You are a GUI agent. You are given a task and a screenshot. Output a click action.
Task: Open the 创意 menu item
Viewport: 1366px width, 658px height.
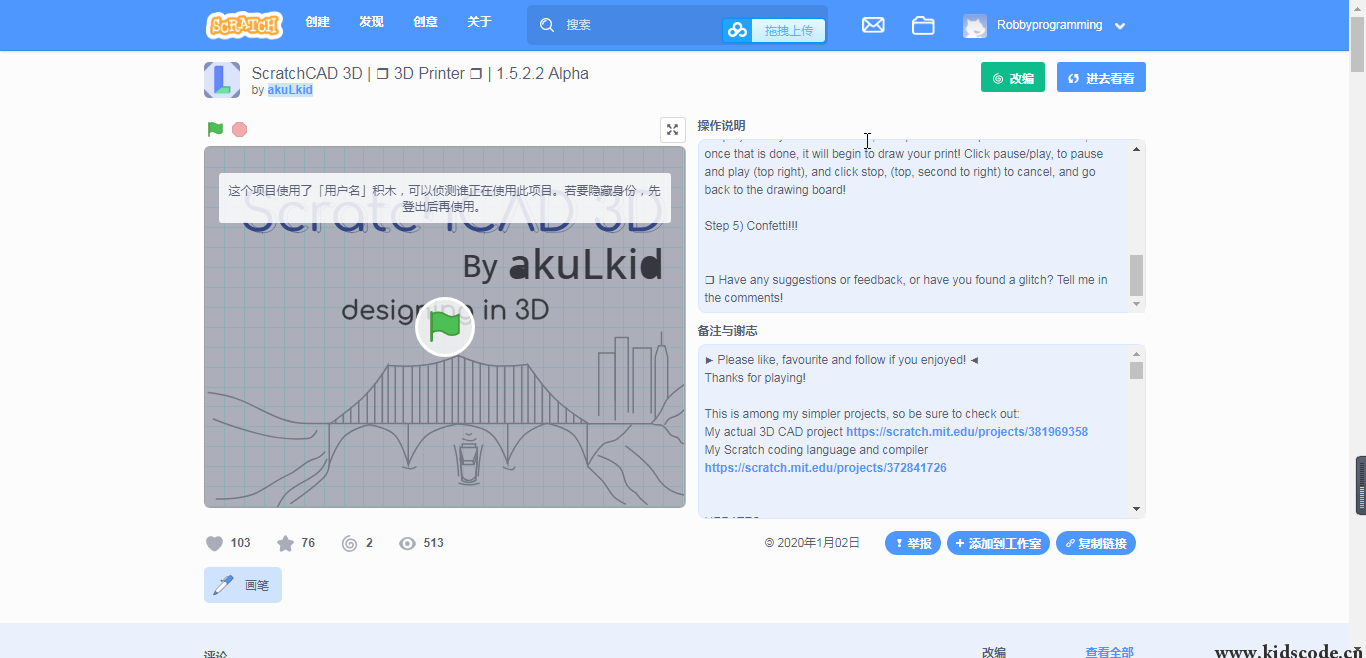tap(425, 22)
